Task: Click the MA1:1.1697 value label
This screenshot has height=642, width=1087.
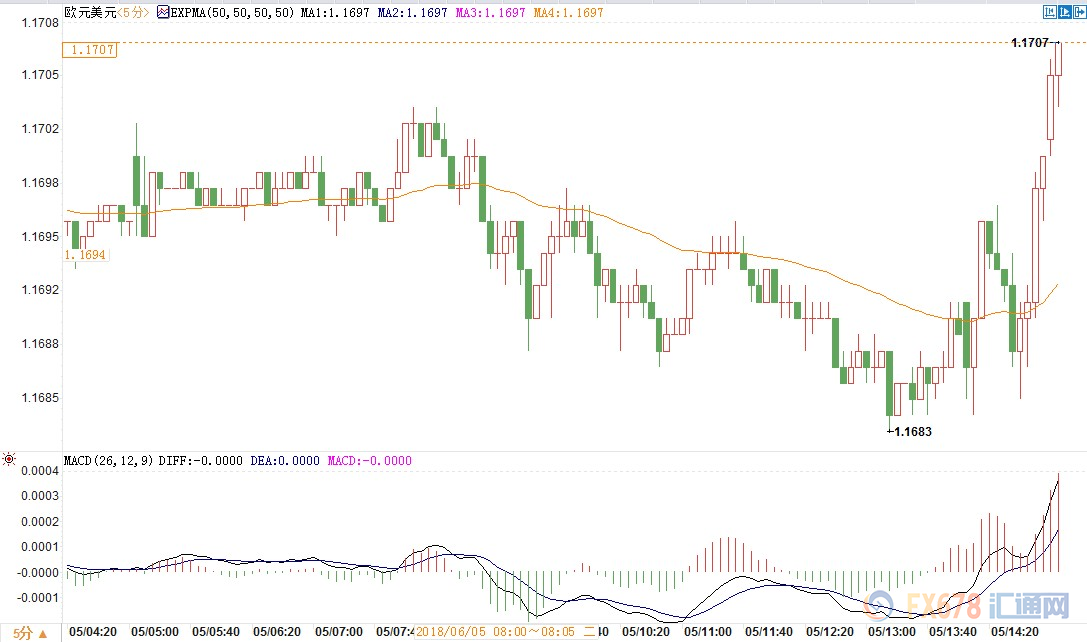Action: click(x=335, y=12)
